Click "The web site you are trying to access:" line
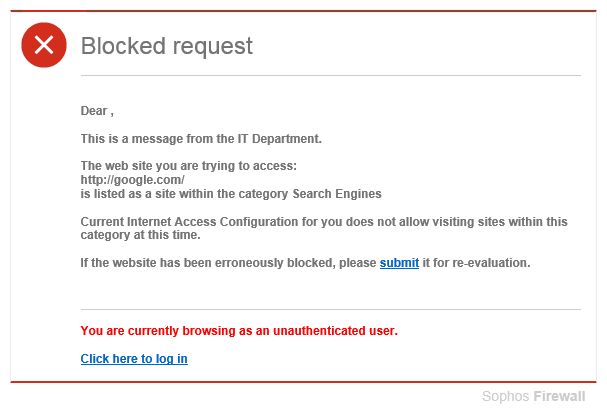The image size is (607, 412). [189, 166]
